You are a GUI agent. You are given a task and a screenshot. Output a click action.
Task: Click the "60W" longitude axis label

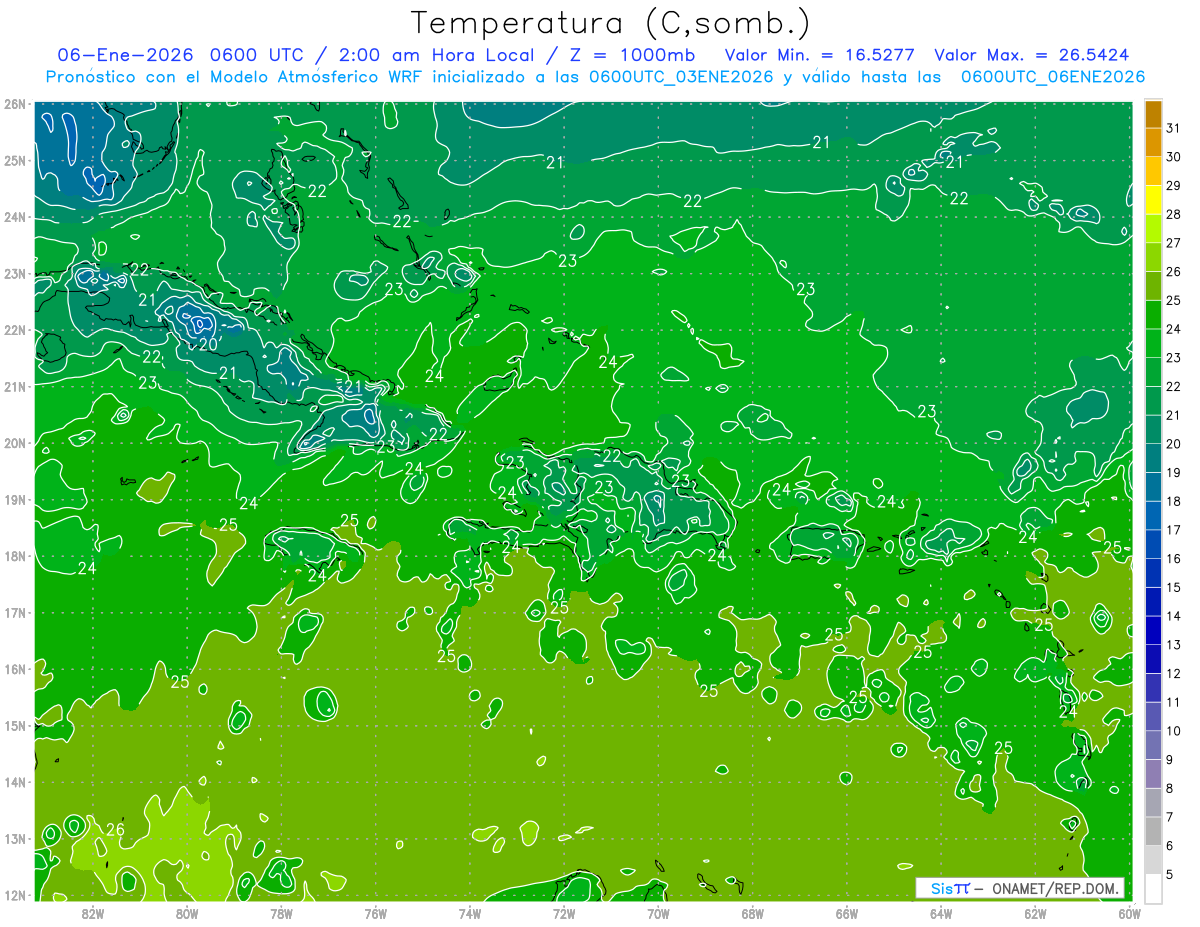click(x=1129, y=913)
